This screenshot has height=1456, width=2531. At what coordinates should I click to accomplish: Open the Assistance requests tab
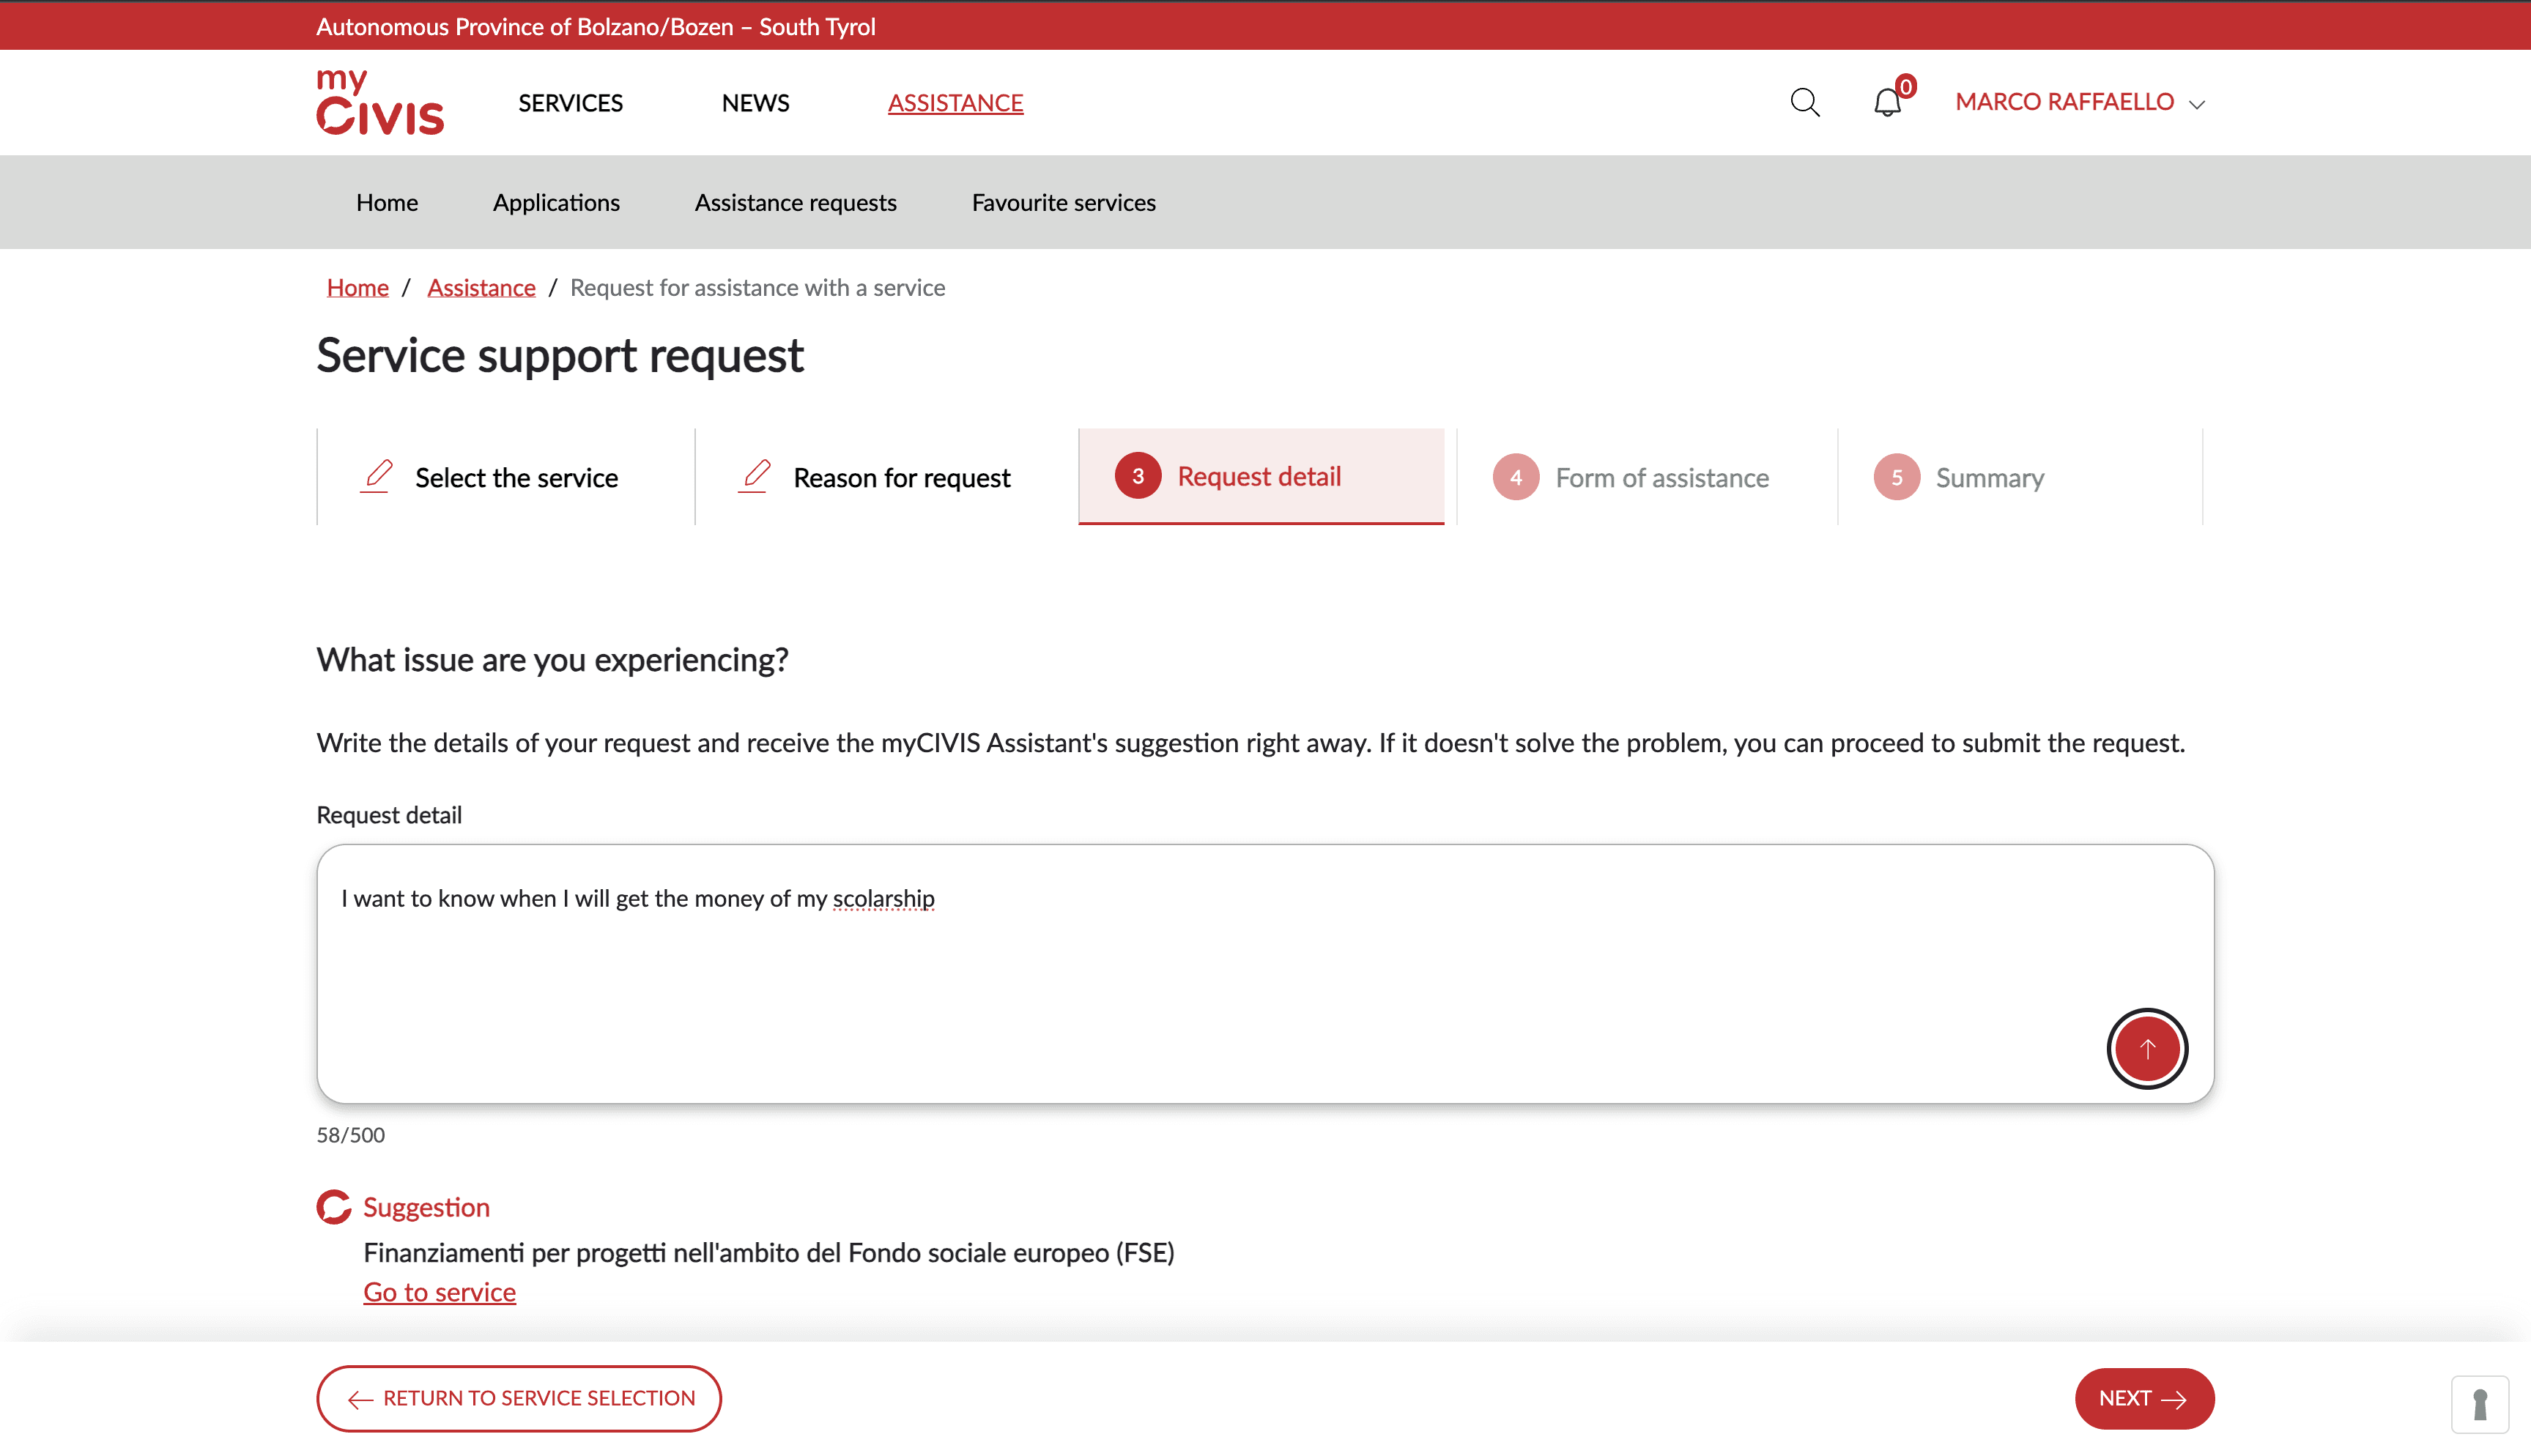pyautogui.click(x=795, y=202)
